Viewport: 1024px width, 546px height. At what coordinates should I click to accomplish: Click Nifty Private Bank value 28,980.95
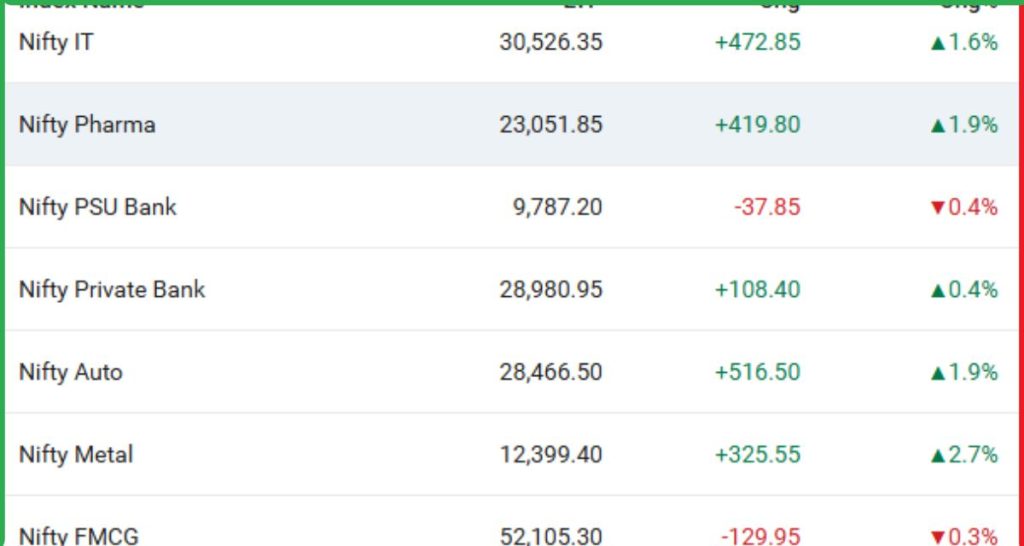(x=551, y=290)
